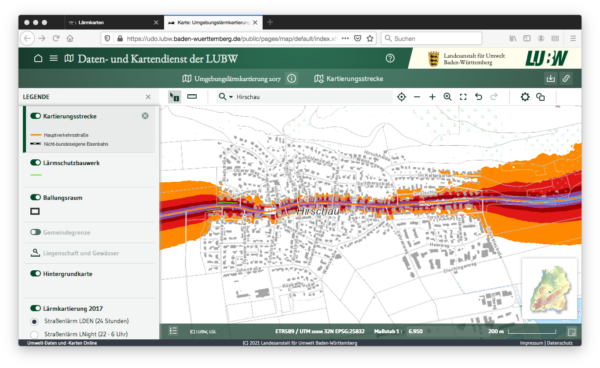Close the Lärmkarten browser tab
The width and height of the screenshot is (600, 368).
156,23
